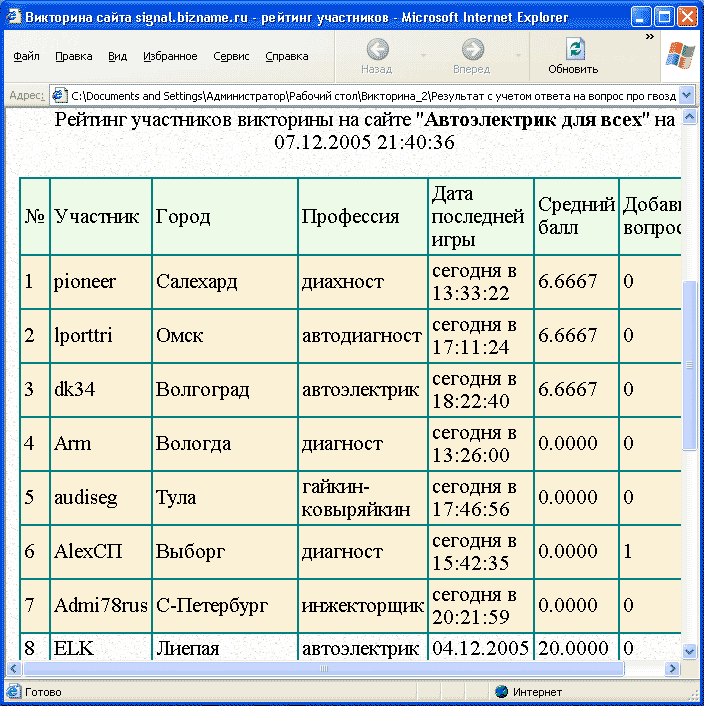Open the Правка menu
704x706 pixels.
click(x=74, y=56)
